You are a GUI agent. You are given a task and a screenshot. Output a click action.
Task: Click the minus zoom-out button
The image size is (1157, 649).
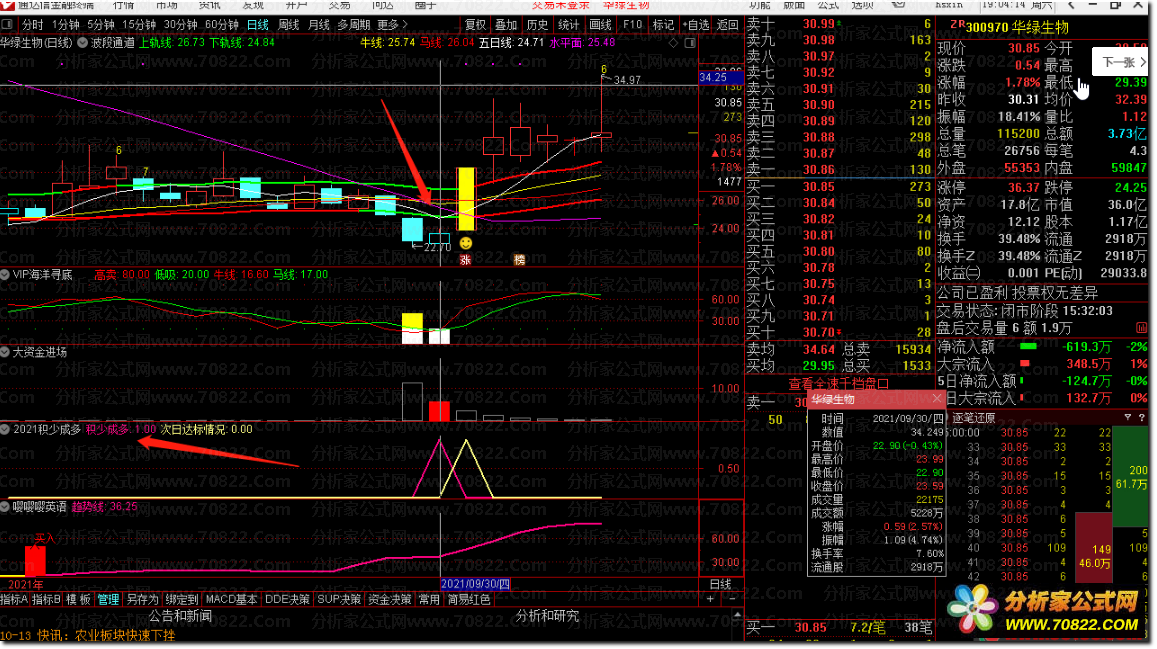click(x=733, y=599)
